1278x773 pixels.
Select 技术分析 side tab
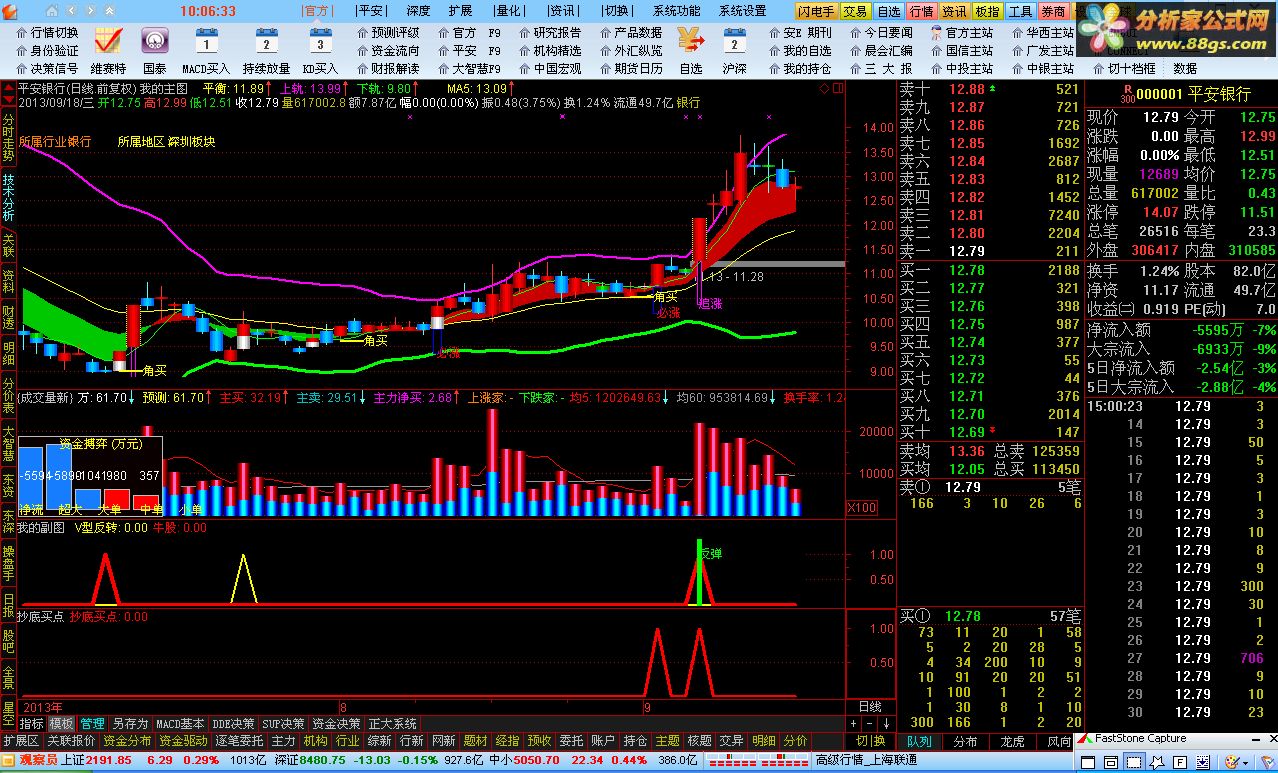tap(8, 196)
